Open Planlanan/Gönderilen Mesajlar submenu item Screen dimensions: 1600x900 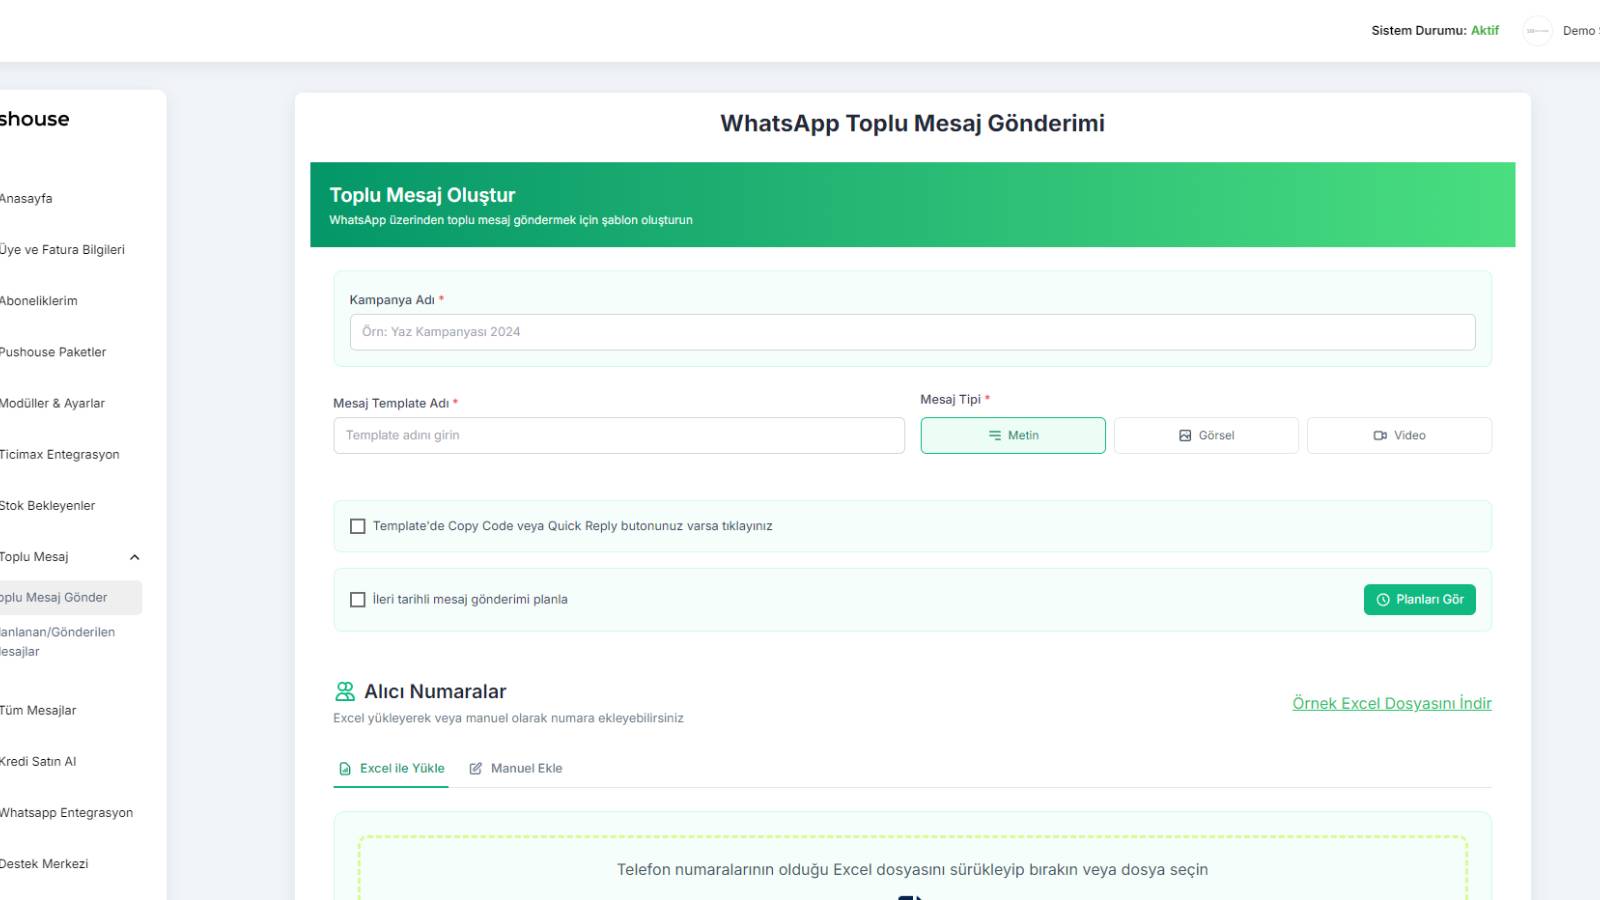57,642
